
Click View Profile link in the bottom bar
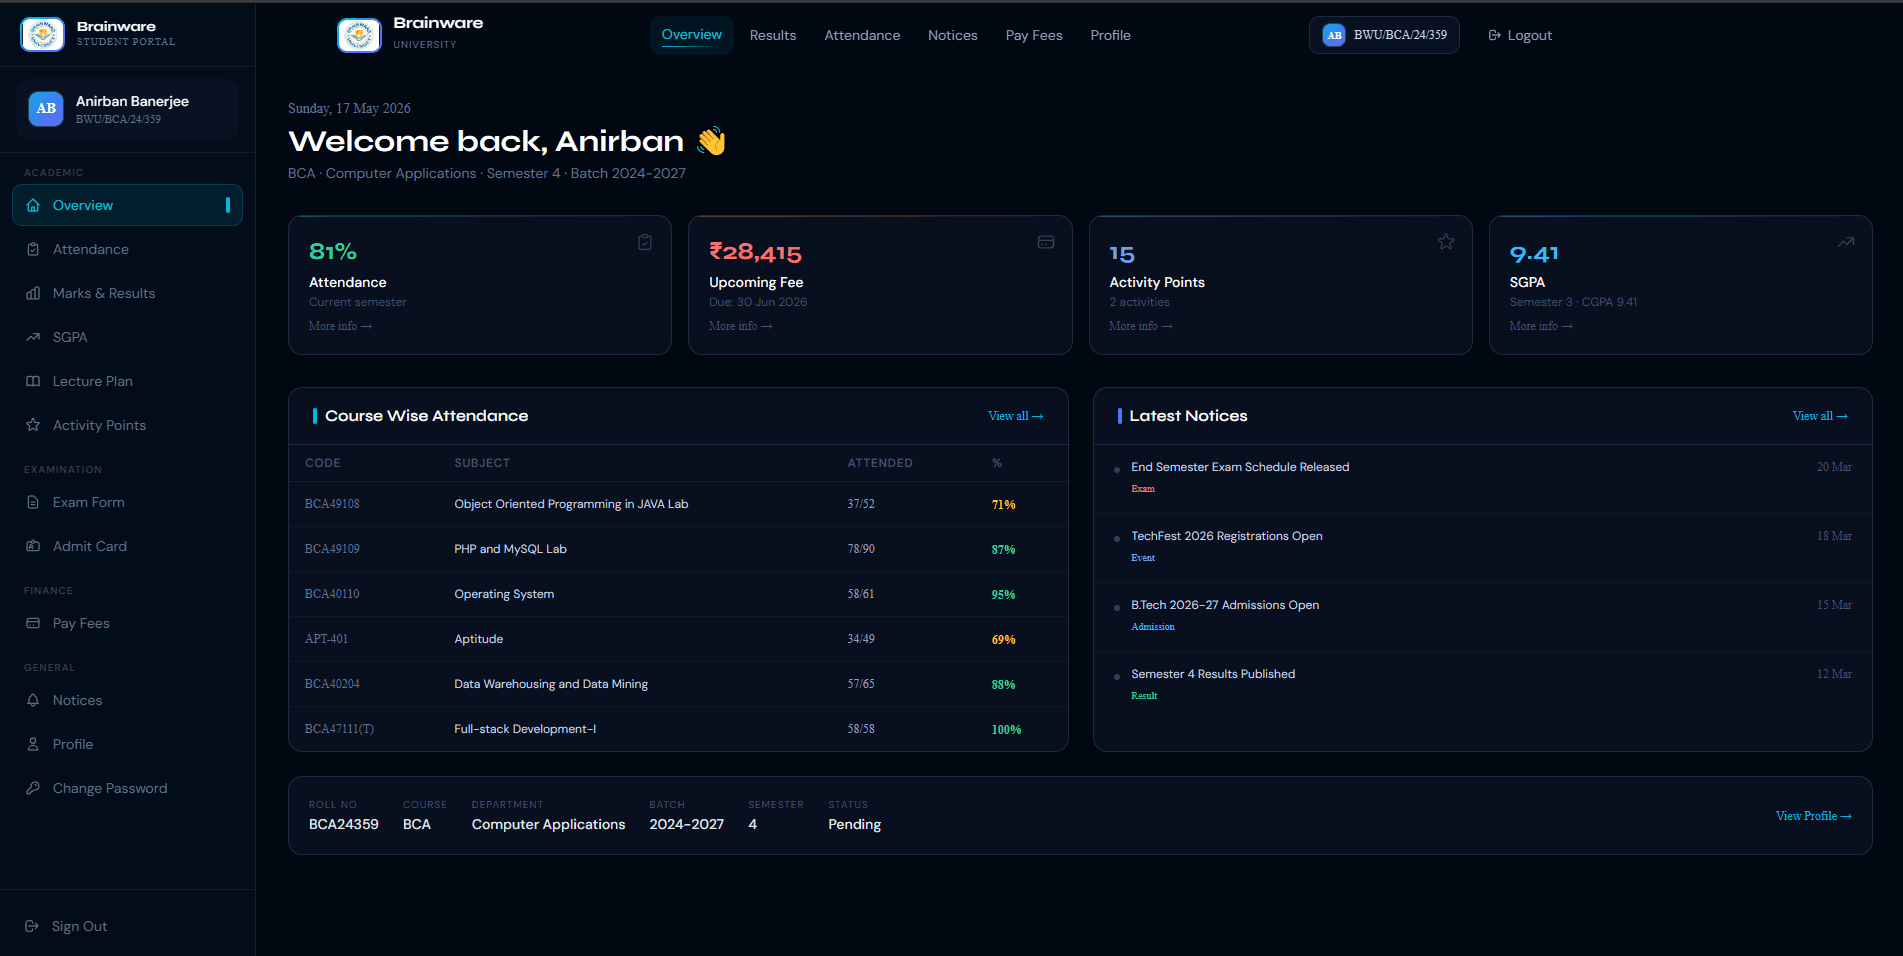(x=1814, y=816)
